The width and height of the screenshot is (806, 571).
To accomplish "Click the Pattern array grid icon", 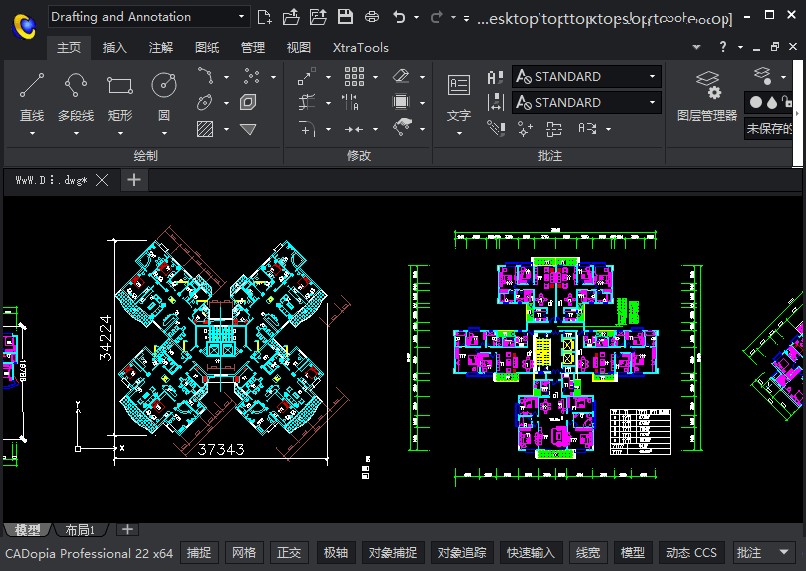I will [354, 76].
